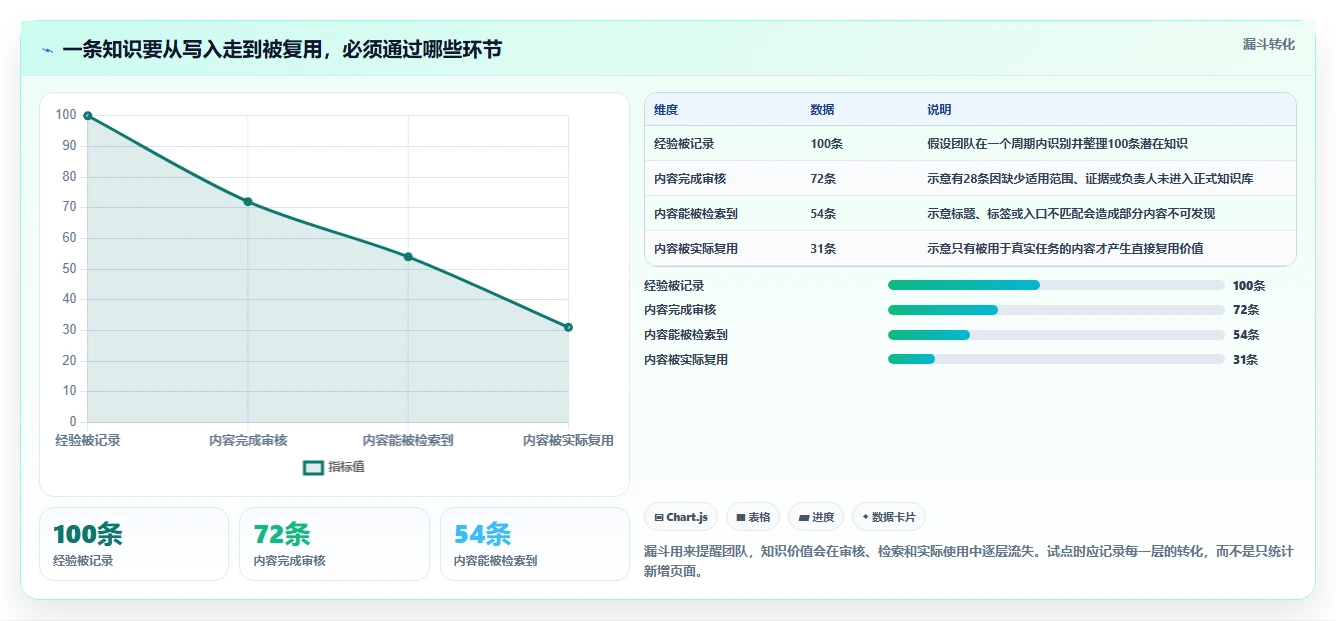Click the y-axis label 100

(66, 115)
